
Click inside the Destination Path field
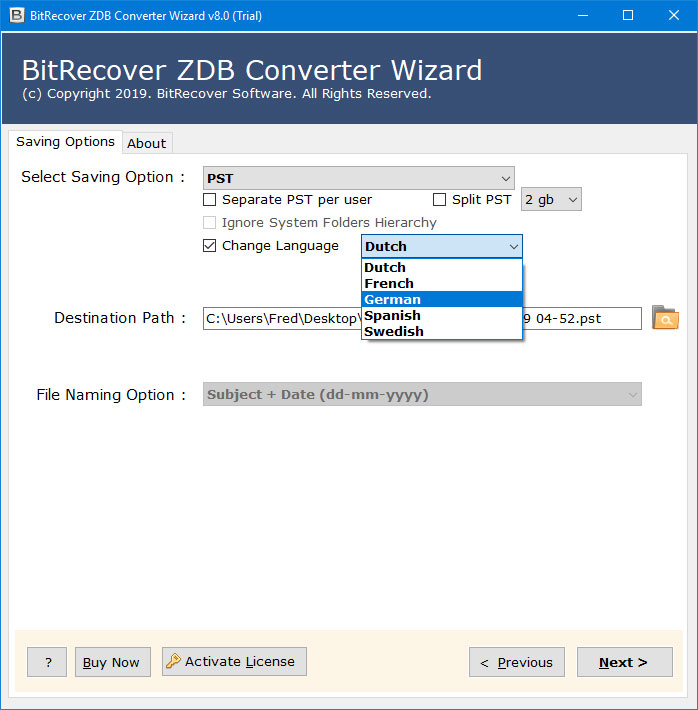(422, 318)
